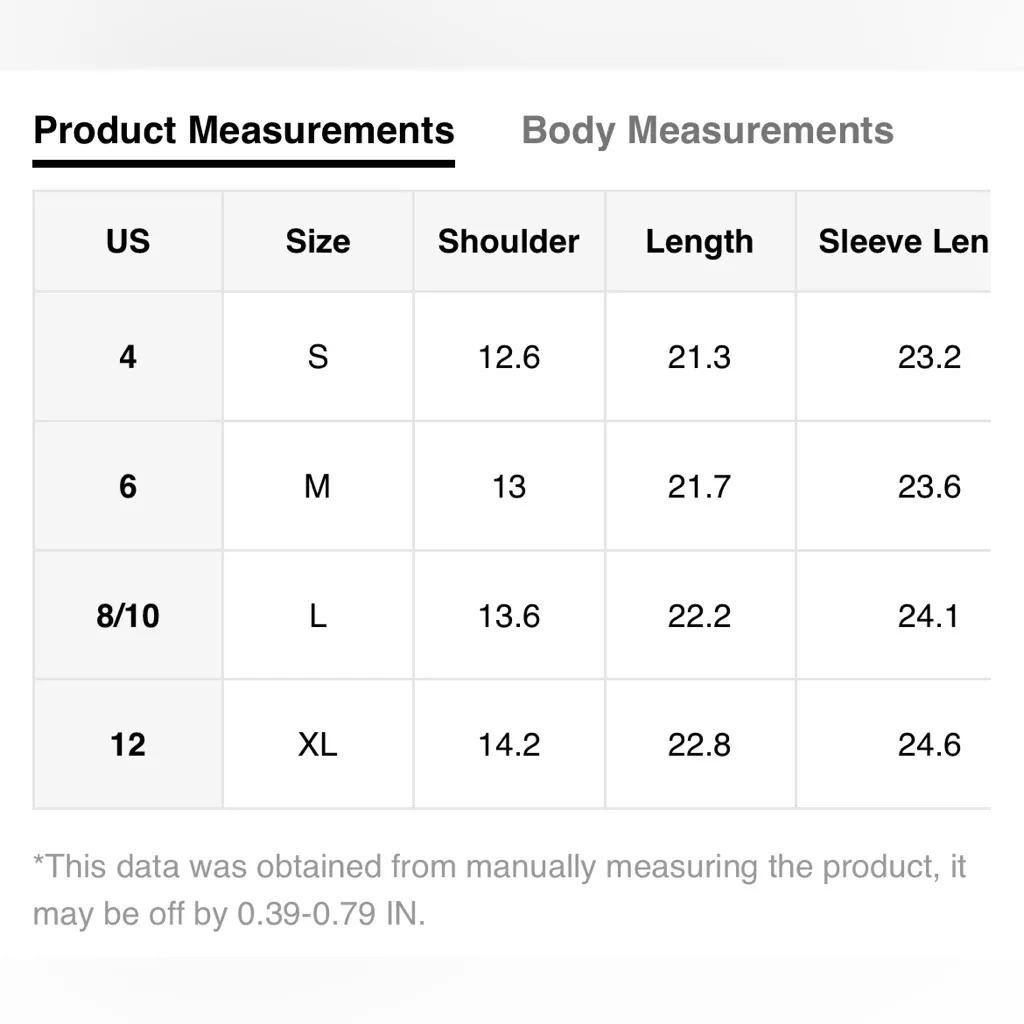Switch to the Body Measurements tab
Screen dimensions: 1024x1024
point(707,131)
